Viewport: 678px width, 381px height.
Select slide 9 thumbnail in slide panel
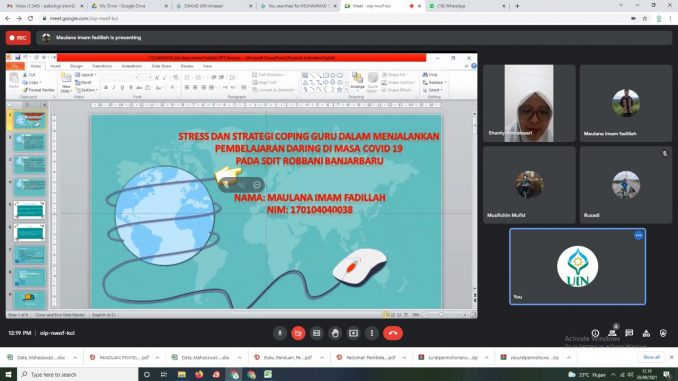pos(29,299)
